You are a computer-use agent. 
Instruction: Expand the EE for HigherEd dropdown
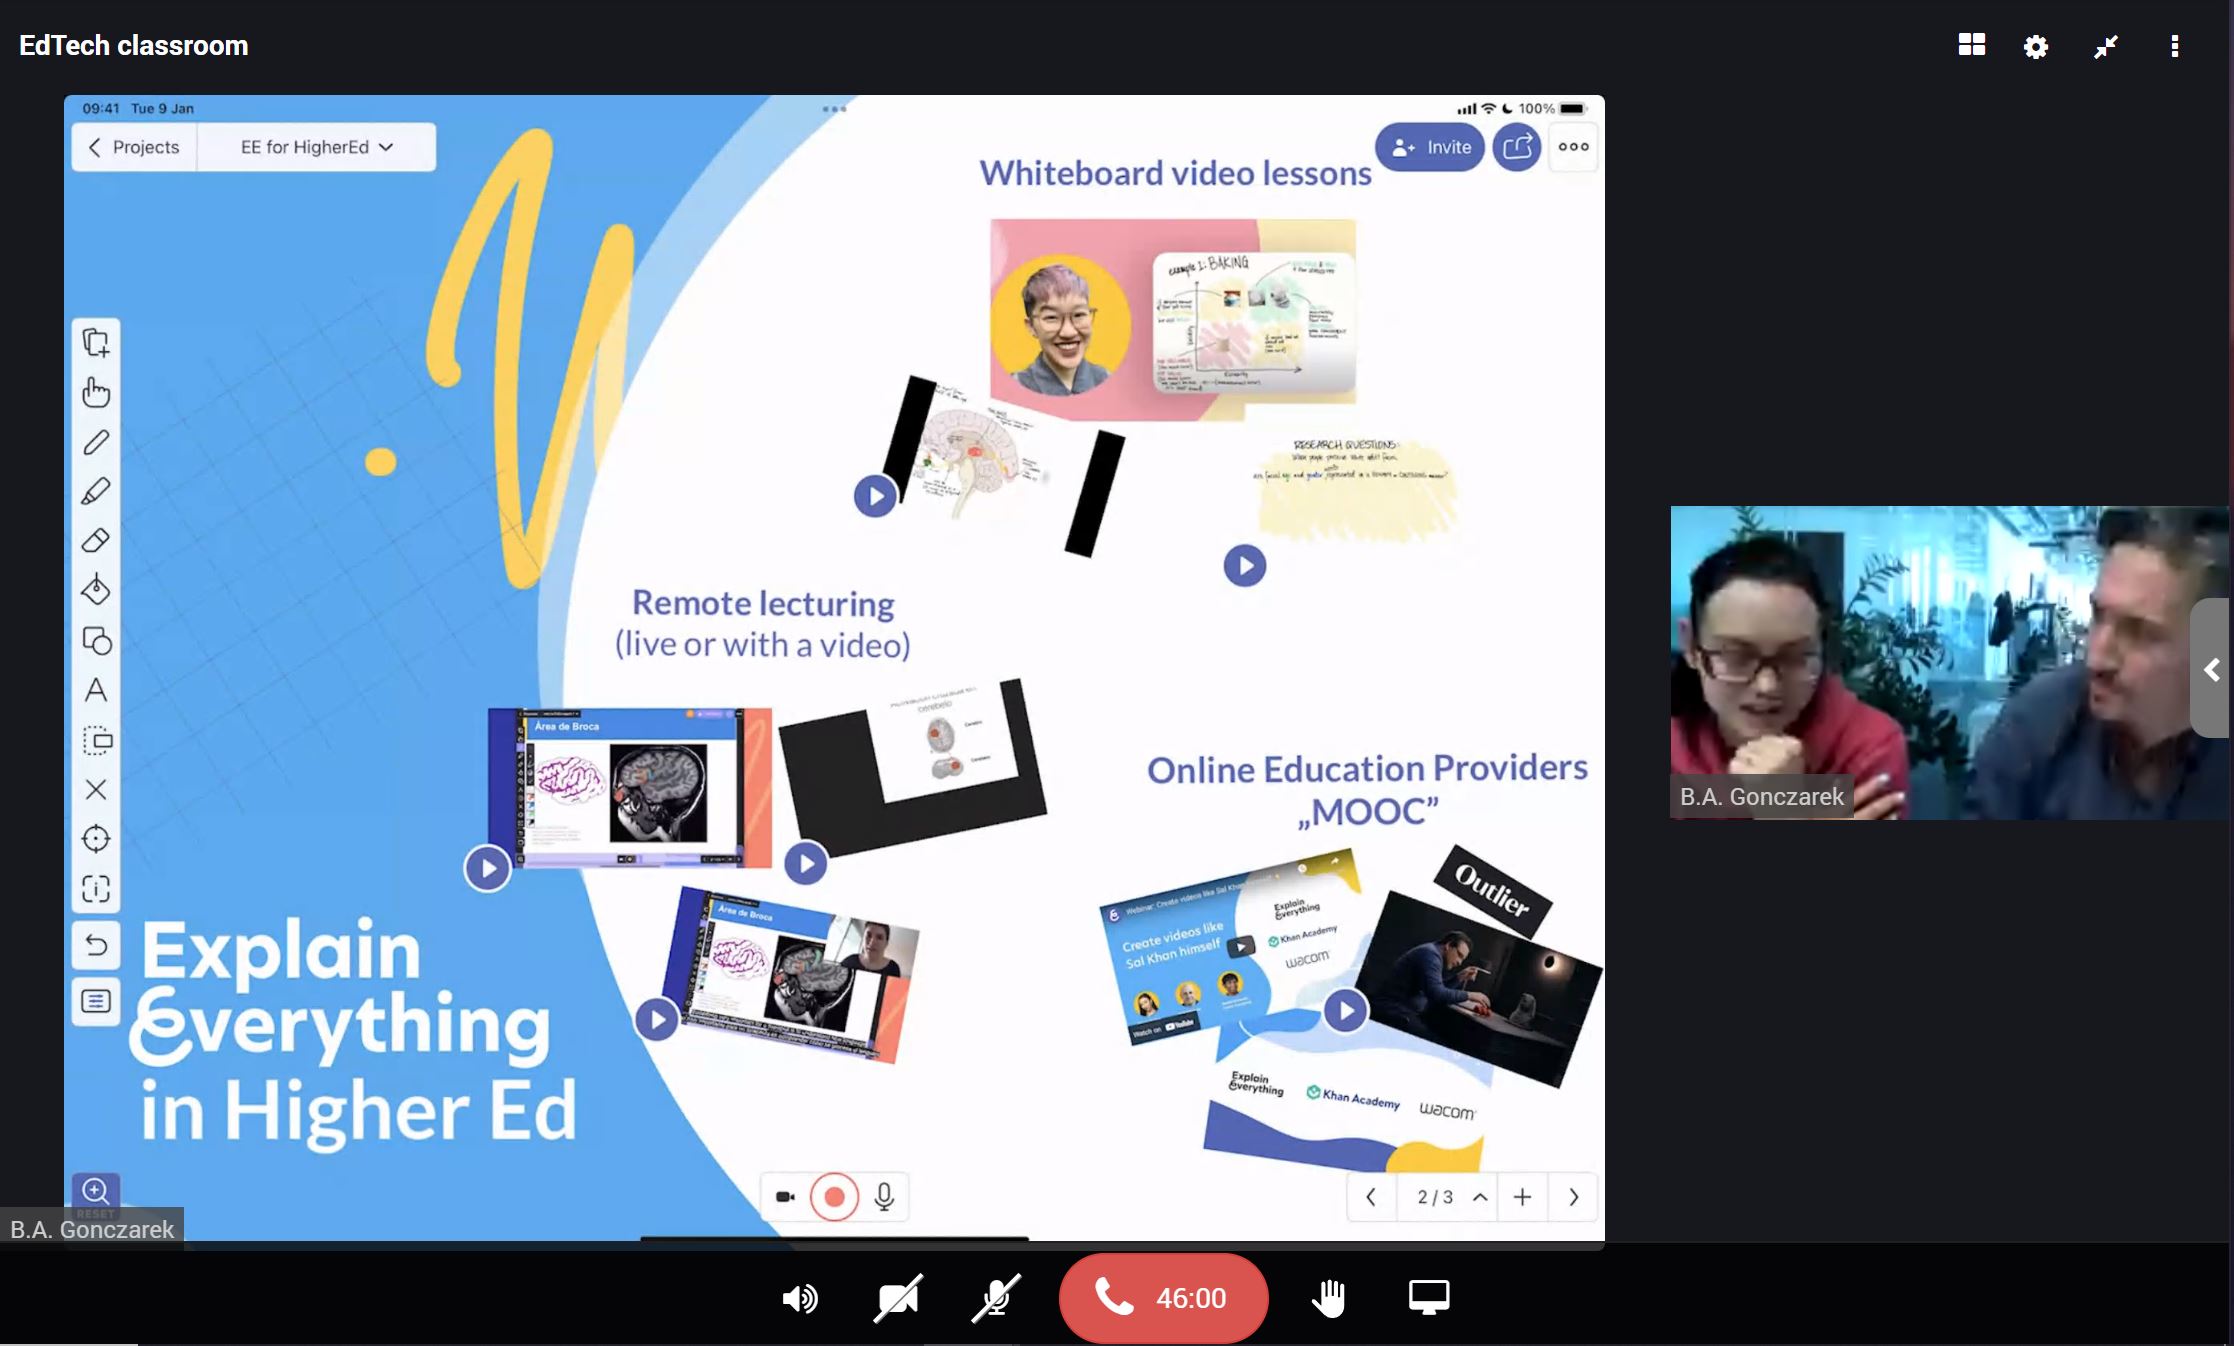click(316, 147)
